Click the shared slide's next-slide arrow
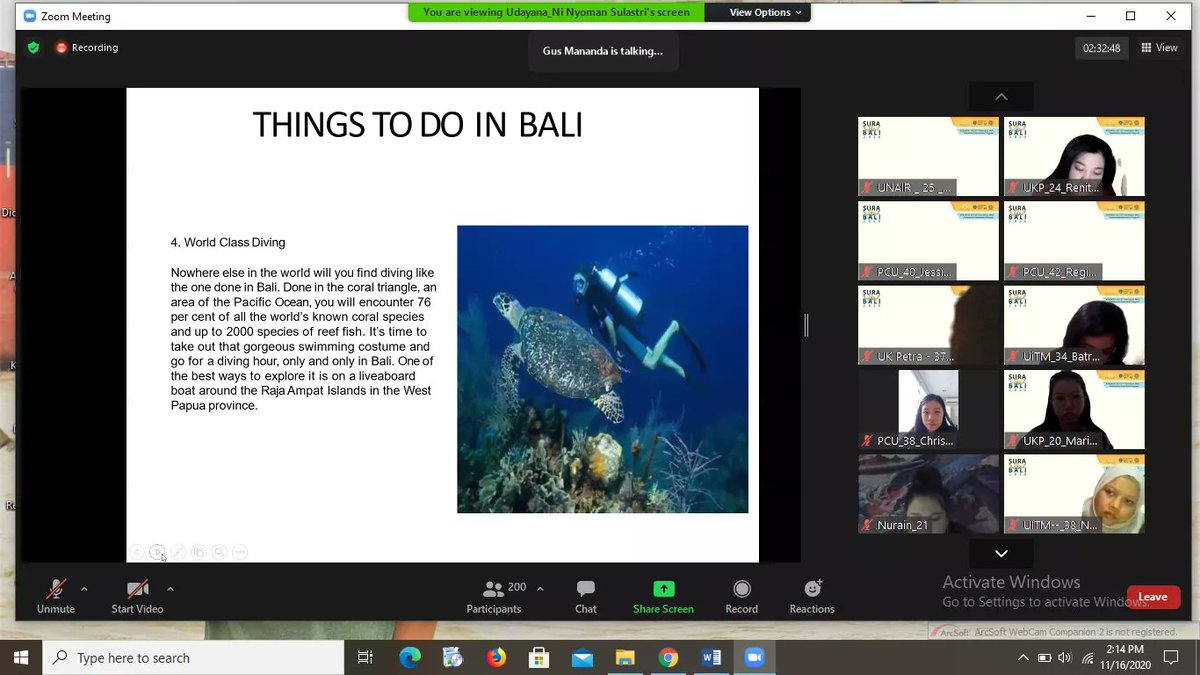Viewport: 1200px width, 675px height. click(157, 552)
